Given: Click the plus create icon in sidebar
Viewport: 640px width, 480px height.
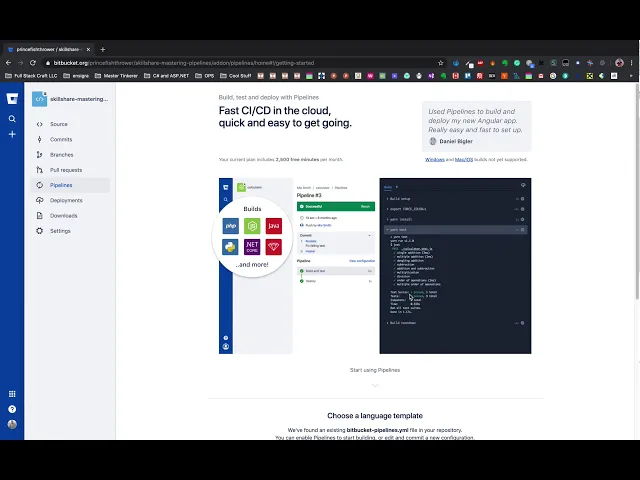Looking at the screenshot, I should (12, 134).
